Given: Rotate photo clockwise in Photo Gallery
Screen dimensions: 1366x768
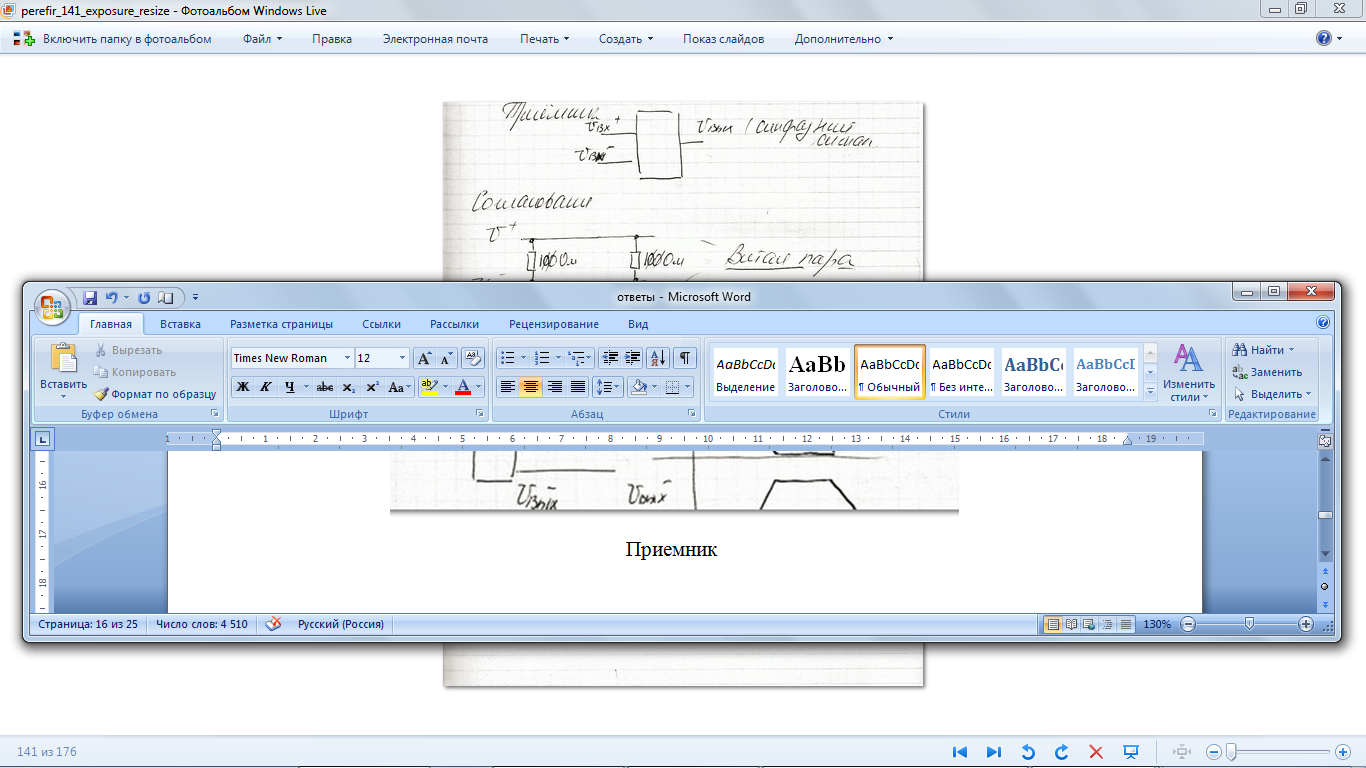Looking at the screenshot, I should tap(1062, 752).
